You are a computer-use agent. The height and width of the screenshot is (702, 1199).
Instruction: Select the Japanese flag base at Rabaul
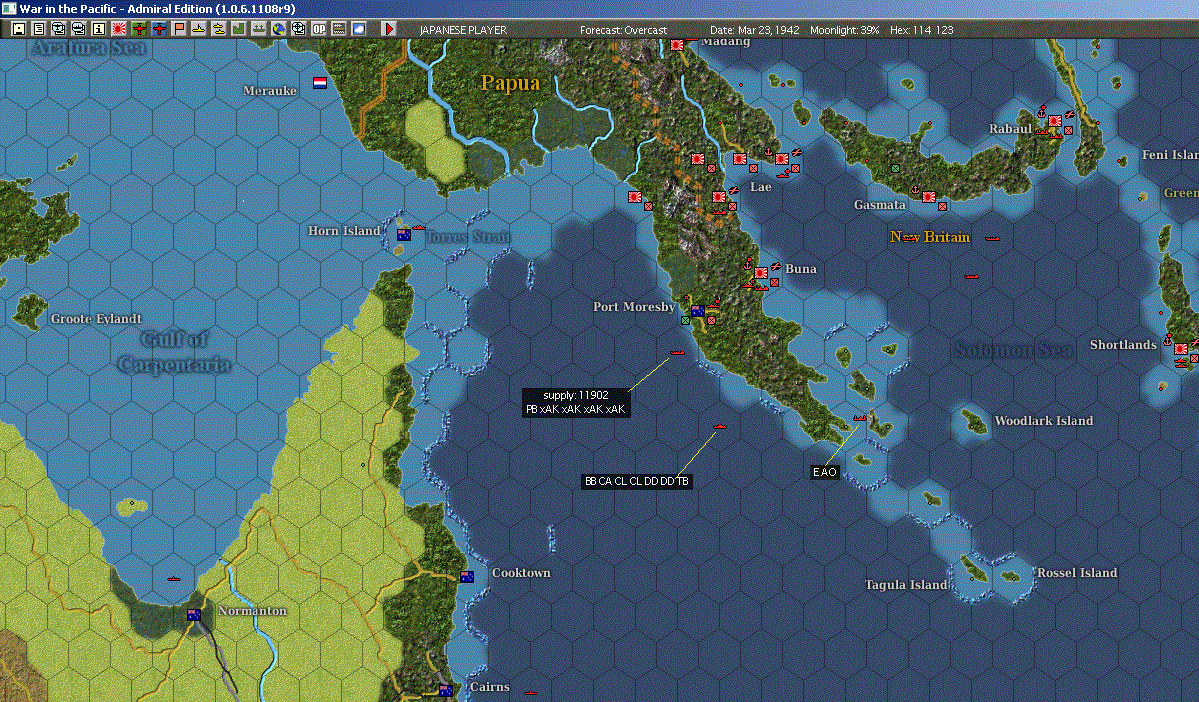(x=1054, y=121)
